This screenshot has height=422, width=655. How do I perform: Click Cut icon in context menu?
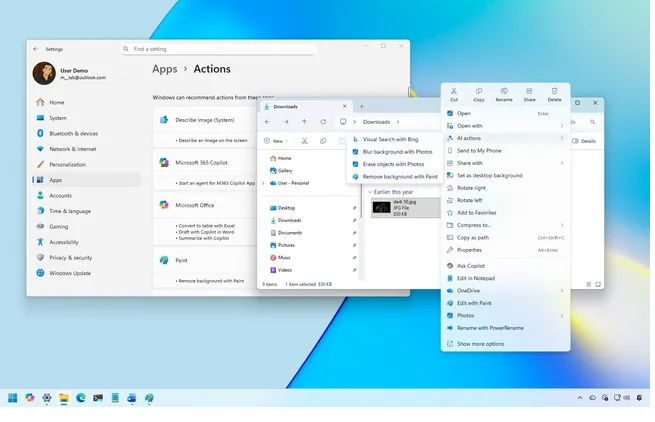454,91
